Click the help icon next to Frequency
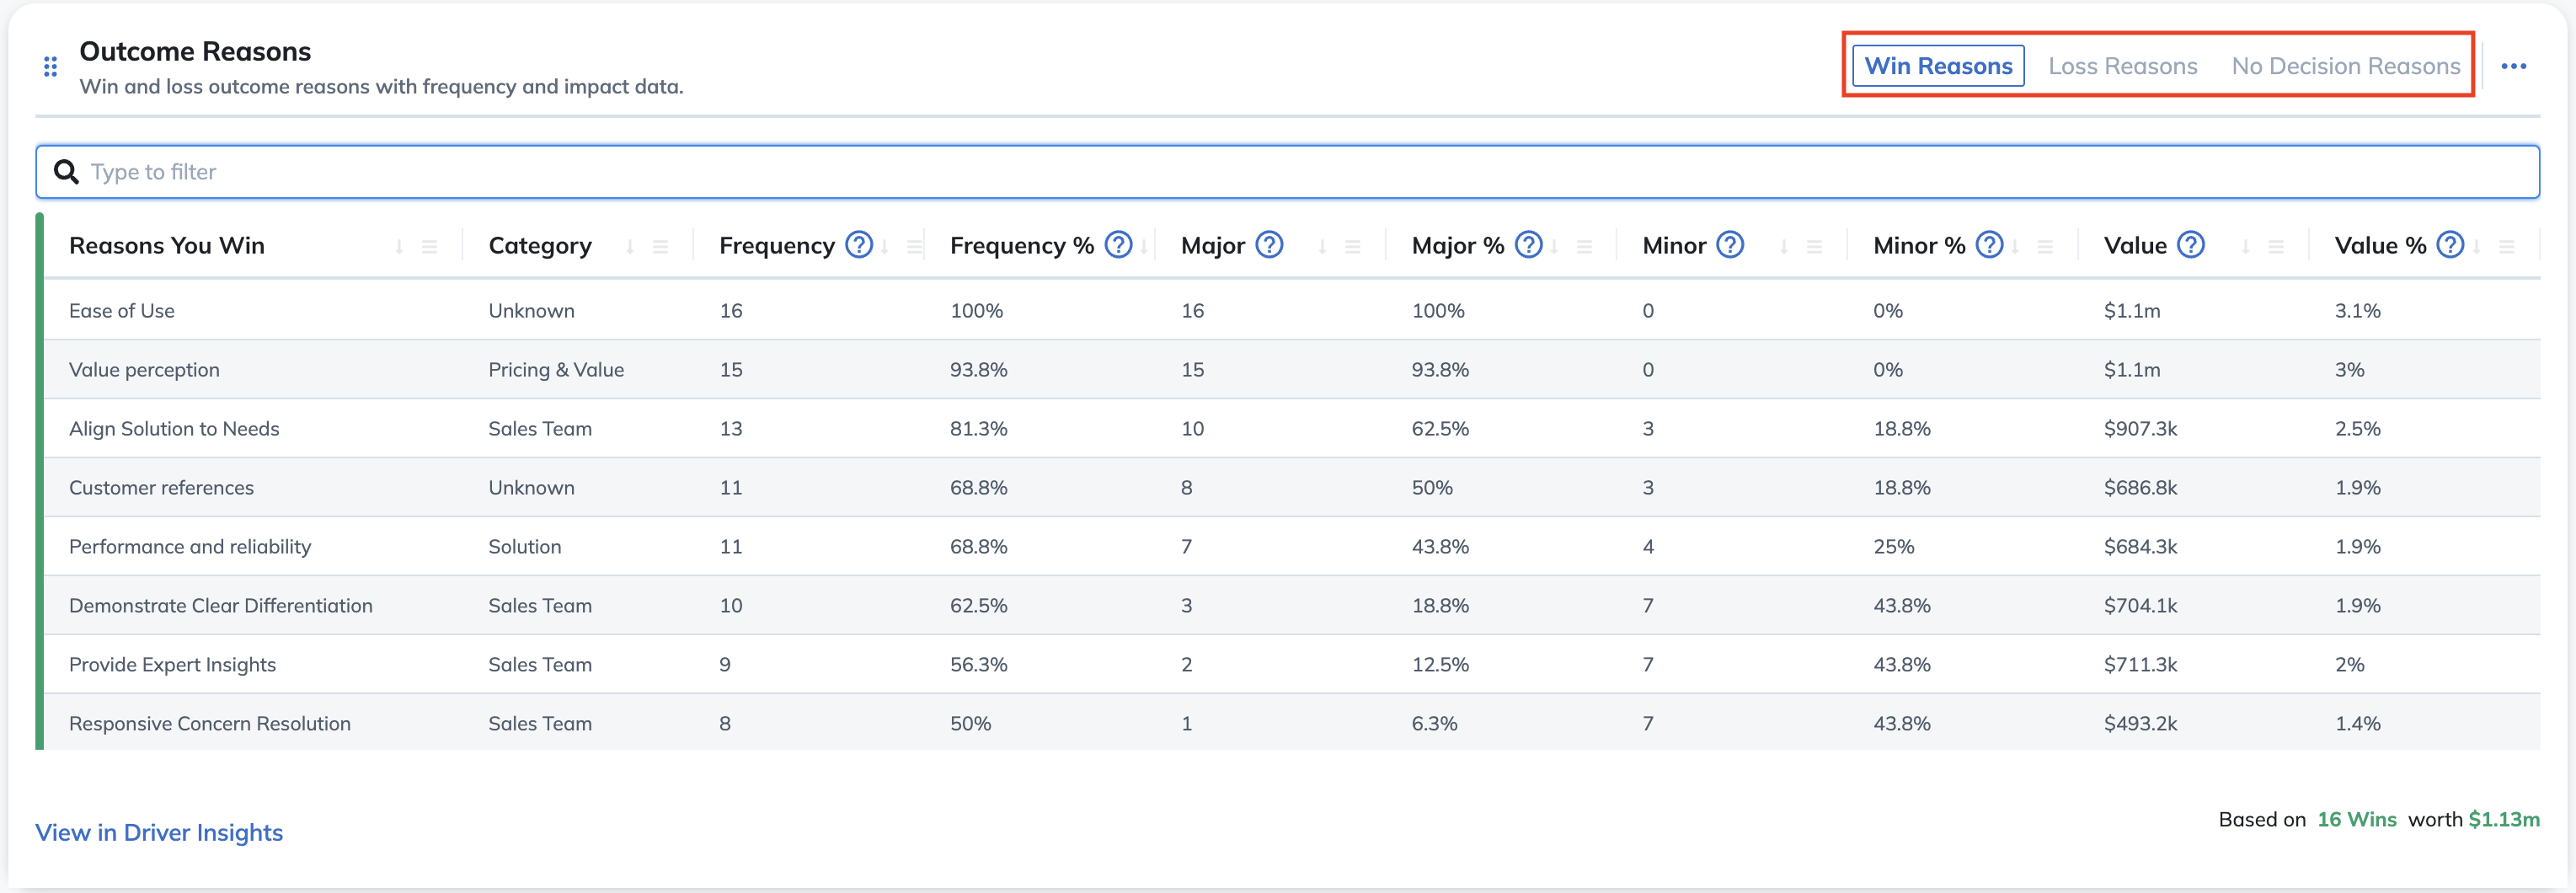Viewport: 2576px width, 893px height. [859, 245]
